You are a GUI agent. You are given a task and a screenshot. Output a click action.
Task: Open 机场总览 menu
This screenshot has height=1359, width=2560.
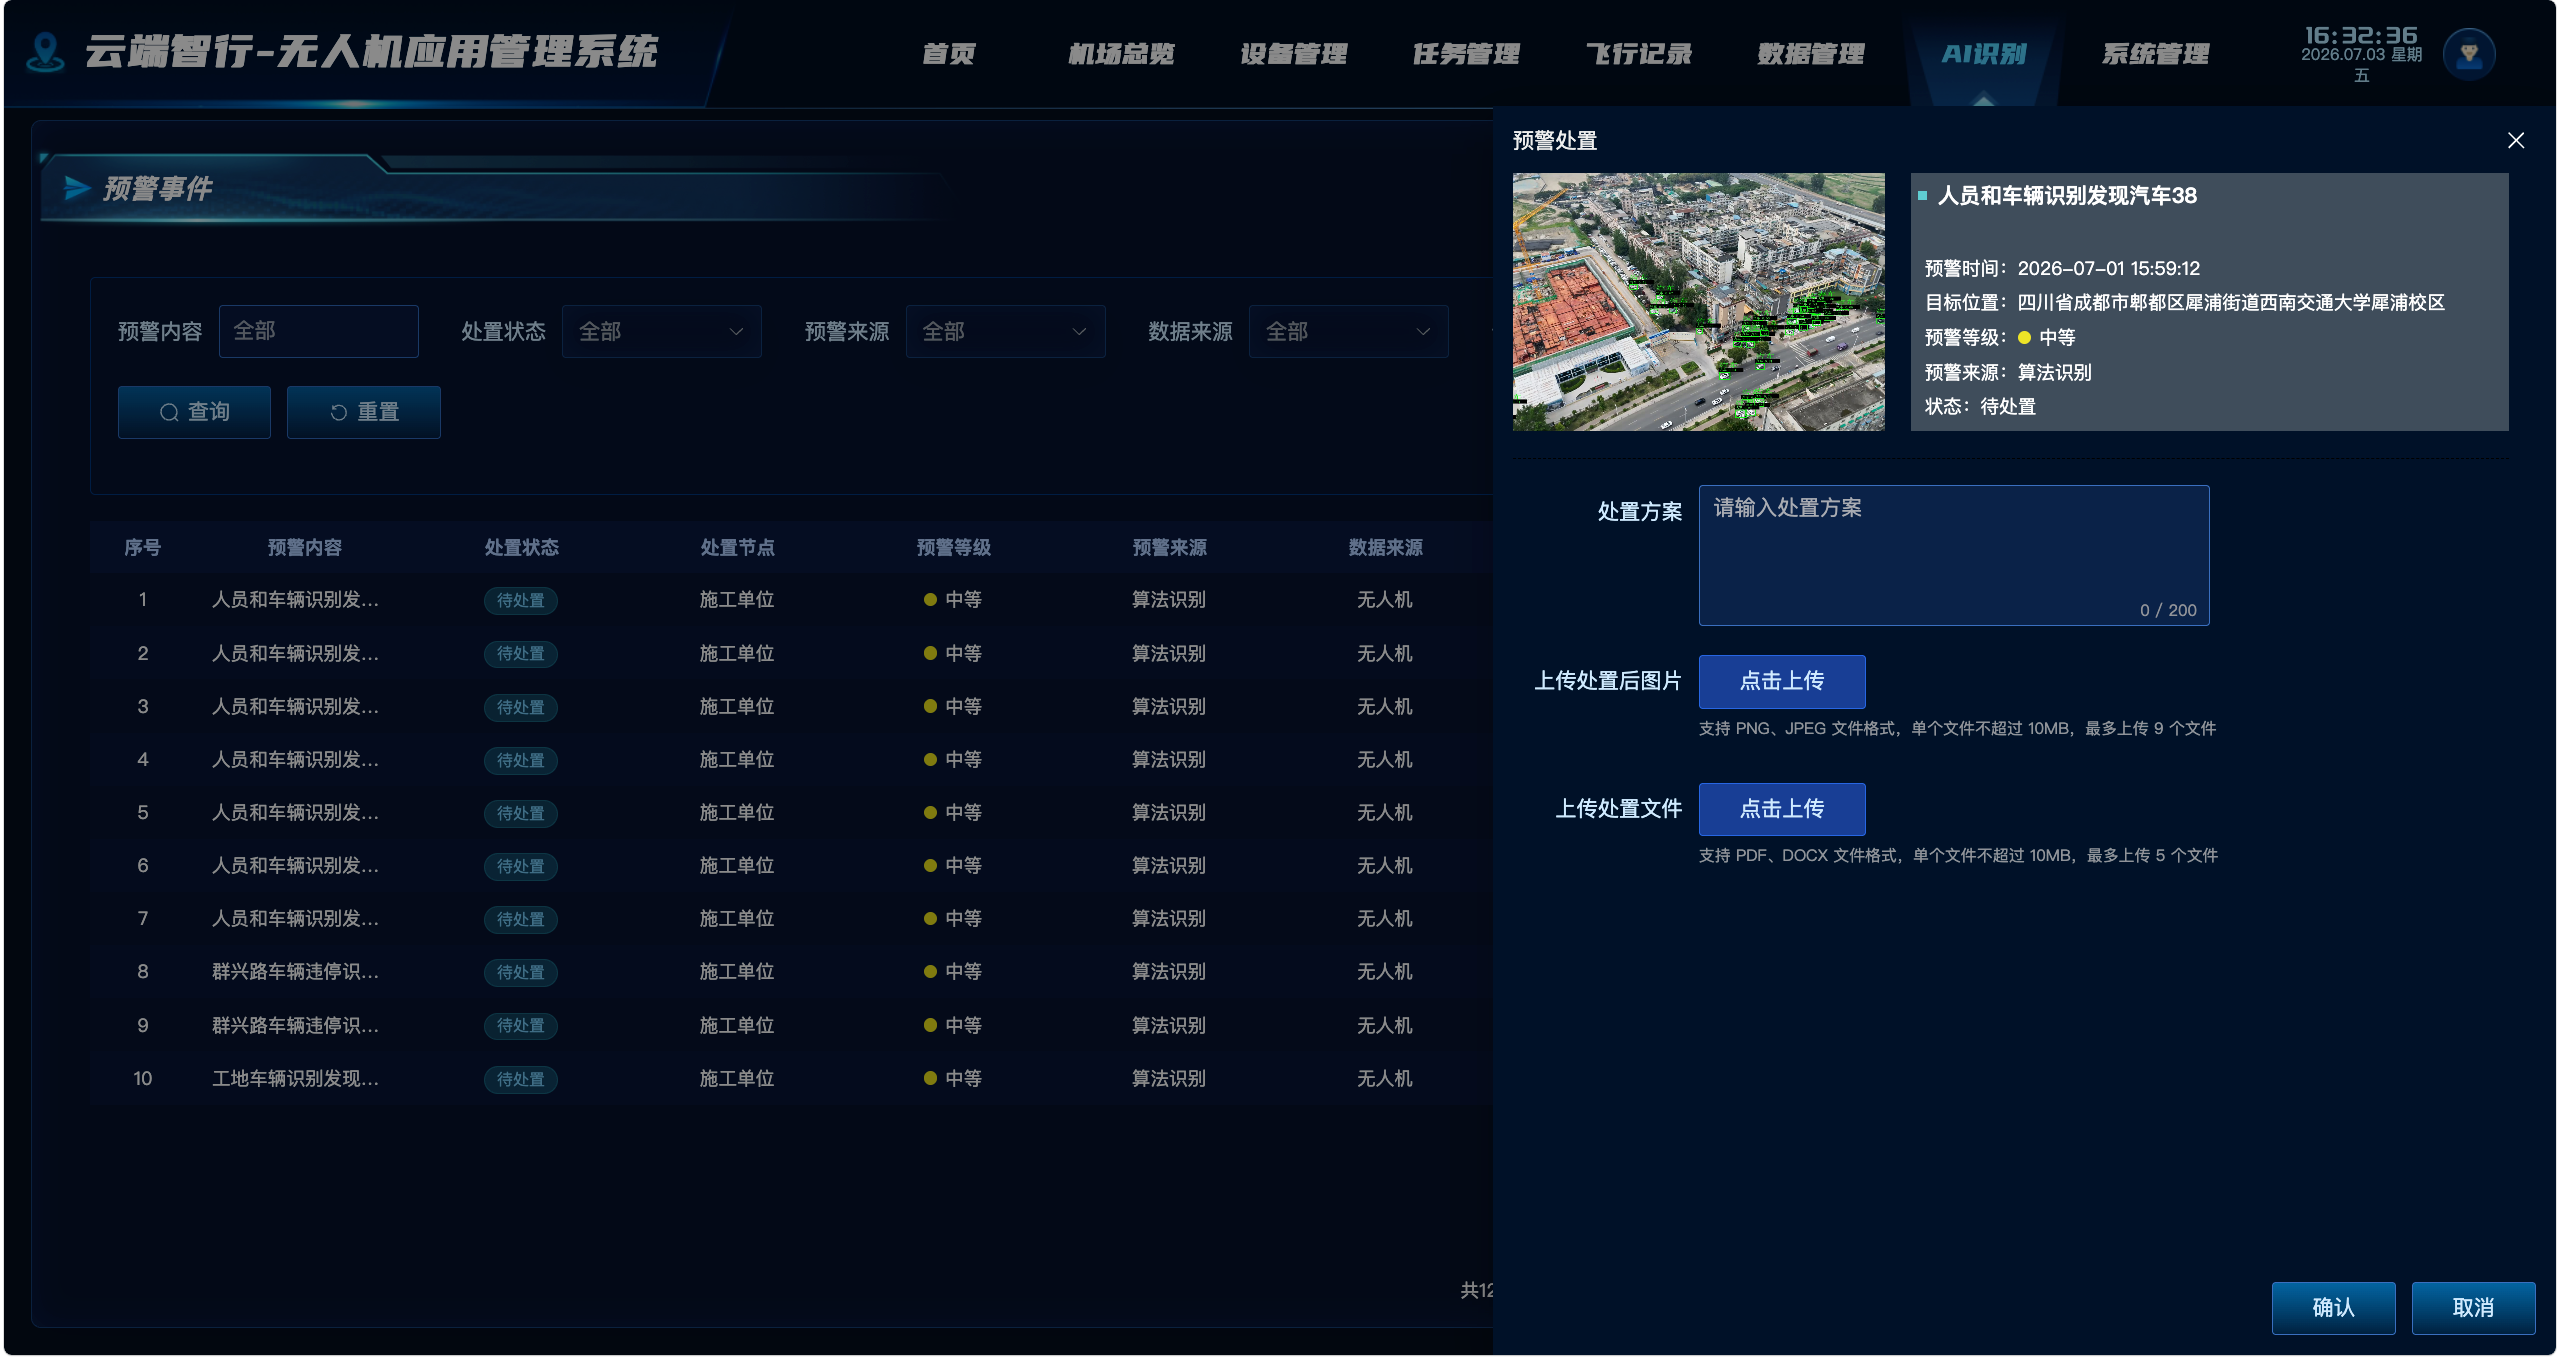coord(1121,54)
